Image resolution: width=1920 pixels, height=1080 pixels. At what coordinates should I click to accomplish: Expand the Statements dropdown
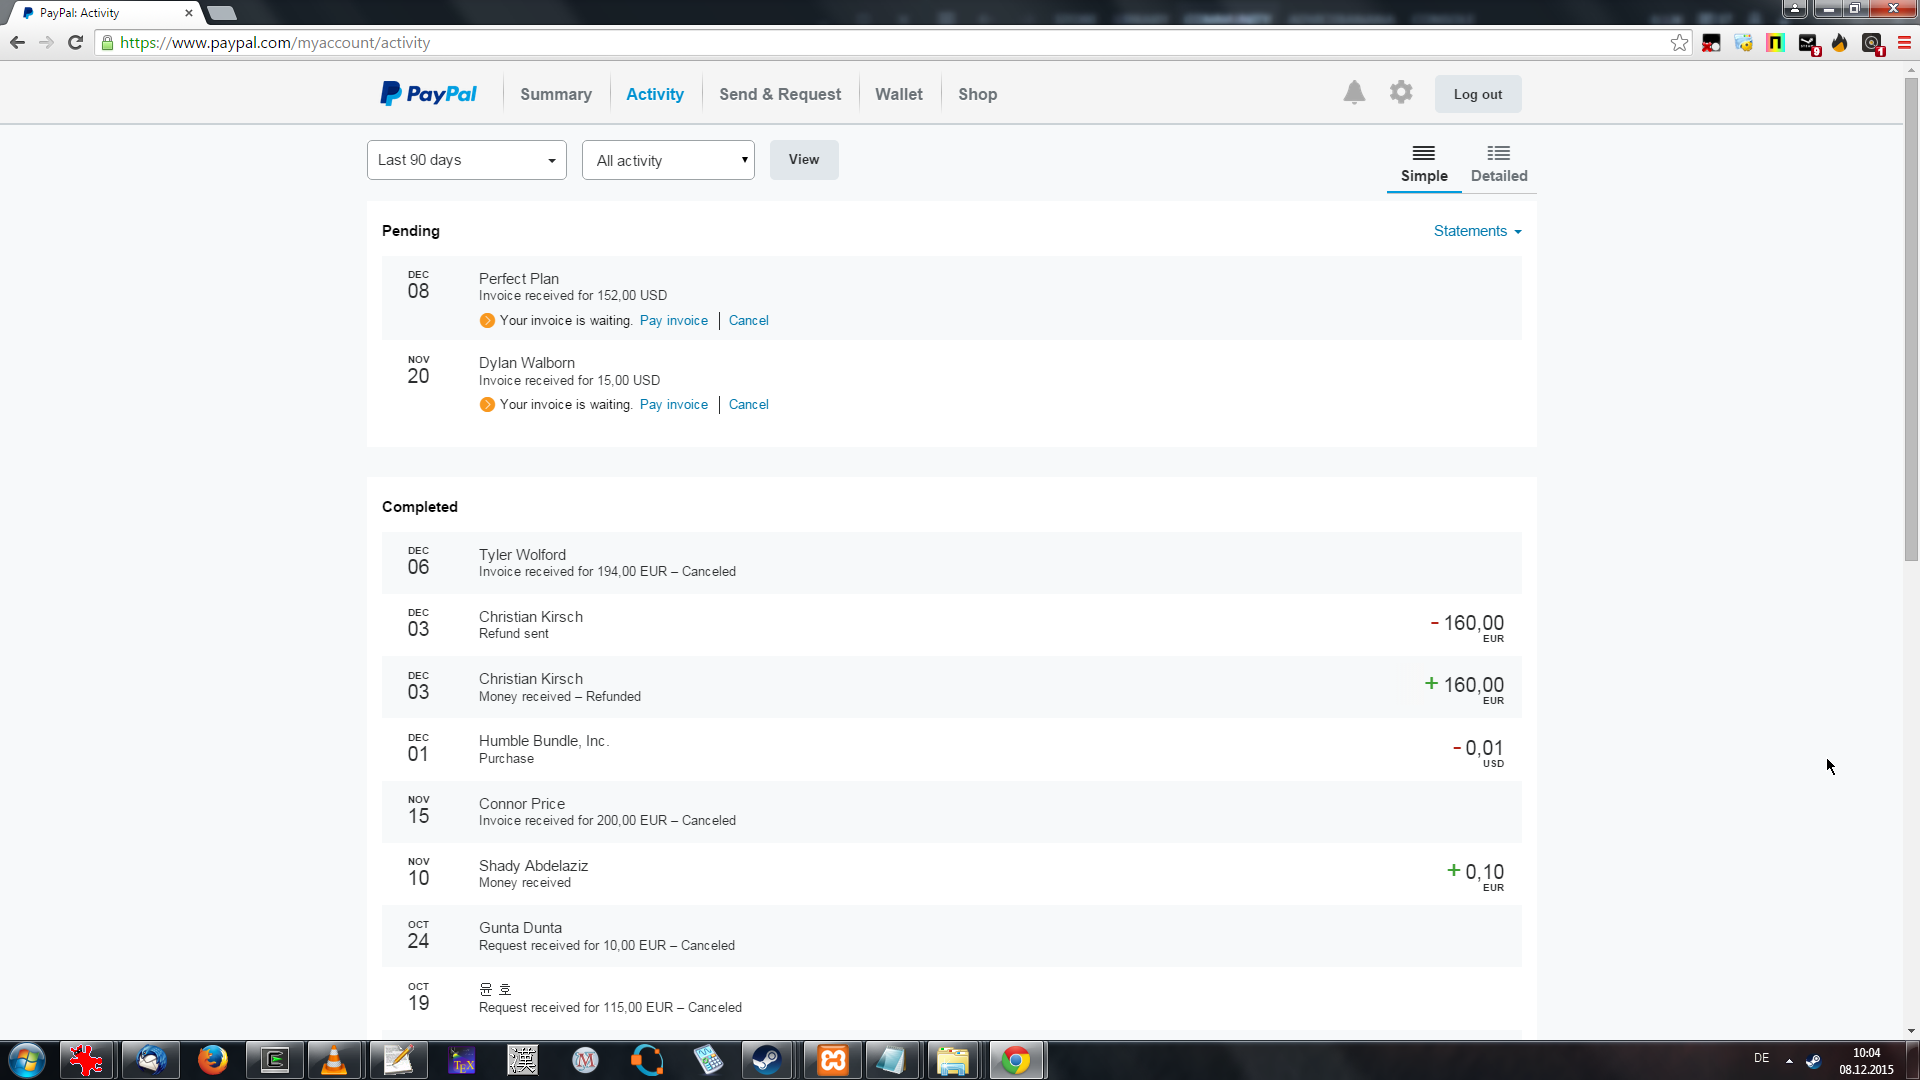click(x=1476, y=231)
